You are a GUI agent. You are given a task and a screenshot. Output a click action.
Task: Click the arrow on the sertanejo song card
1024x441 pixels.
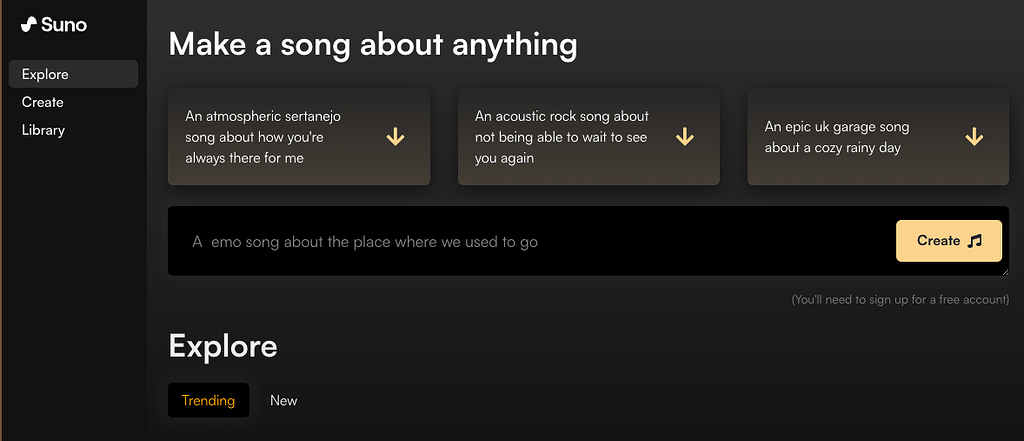[x=395, y=137]
